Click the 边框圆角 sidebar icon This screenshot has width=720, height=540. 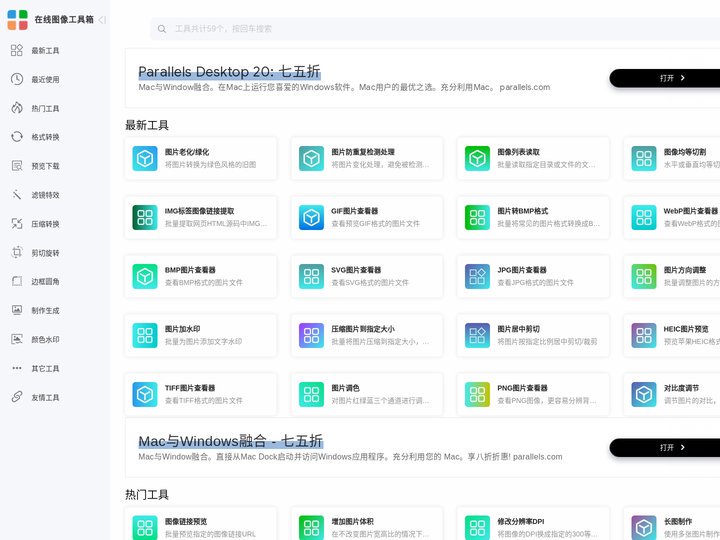click(17, 281)
